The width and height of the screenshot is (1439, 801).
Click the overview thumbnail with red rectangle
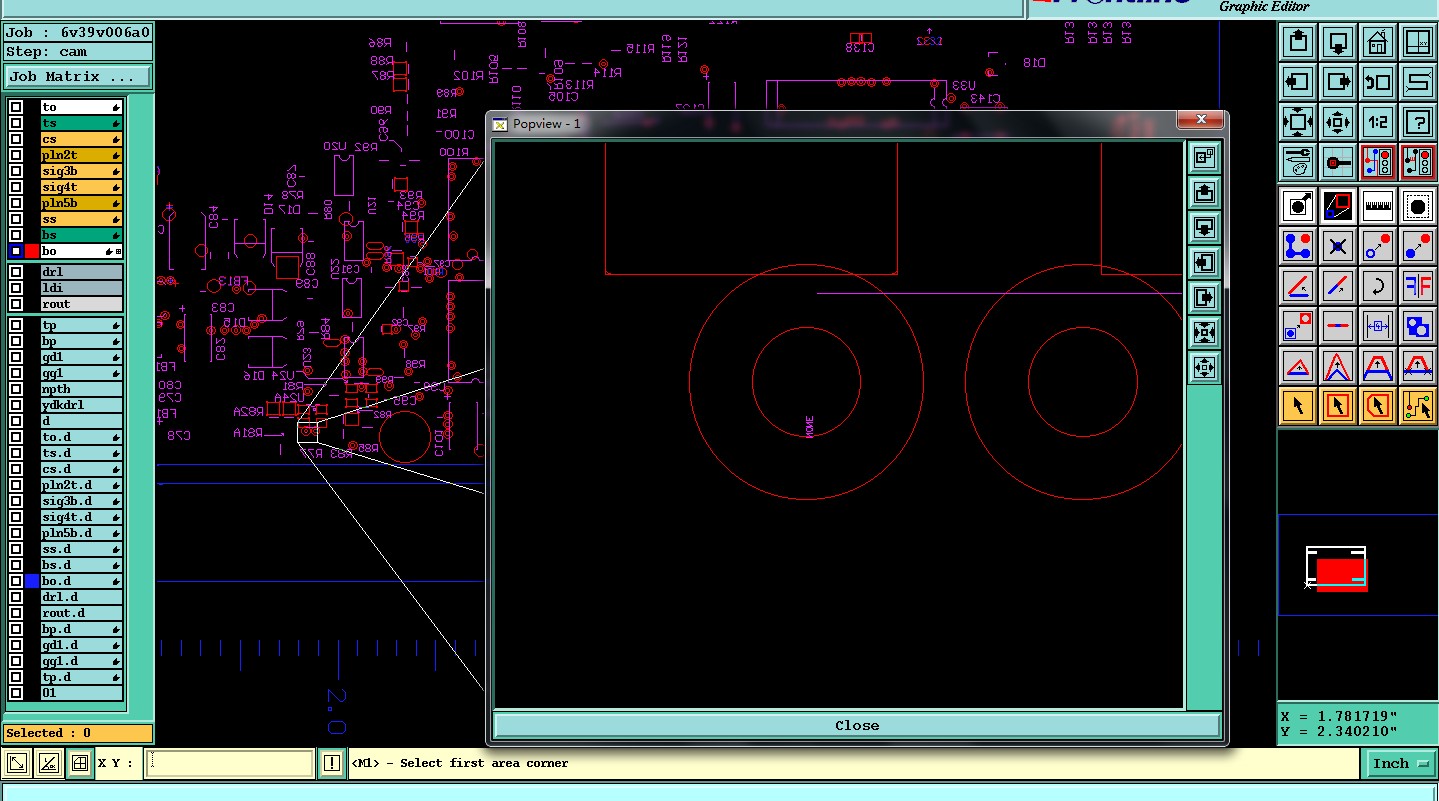click(1337, 568)
